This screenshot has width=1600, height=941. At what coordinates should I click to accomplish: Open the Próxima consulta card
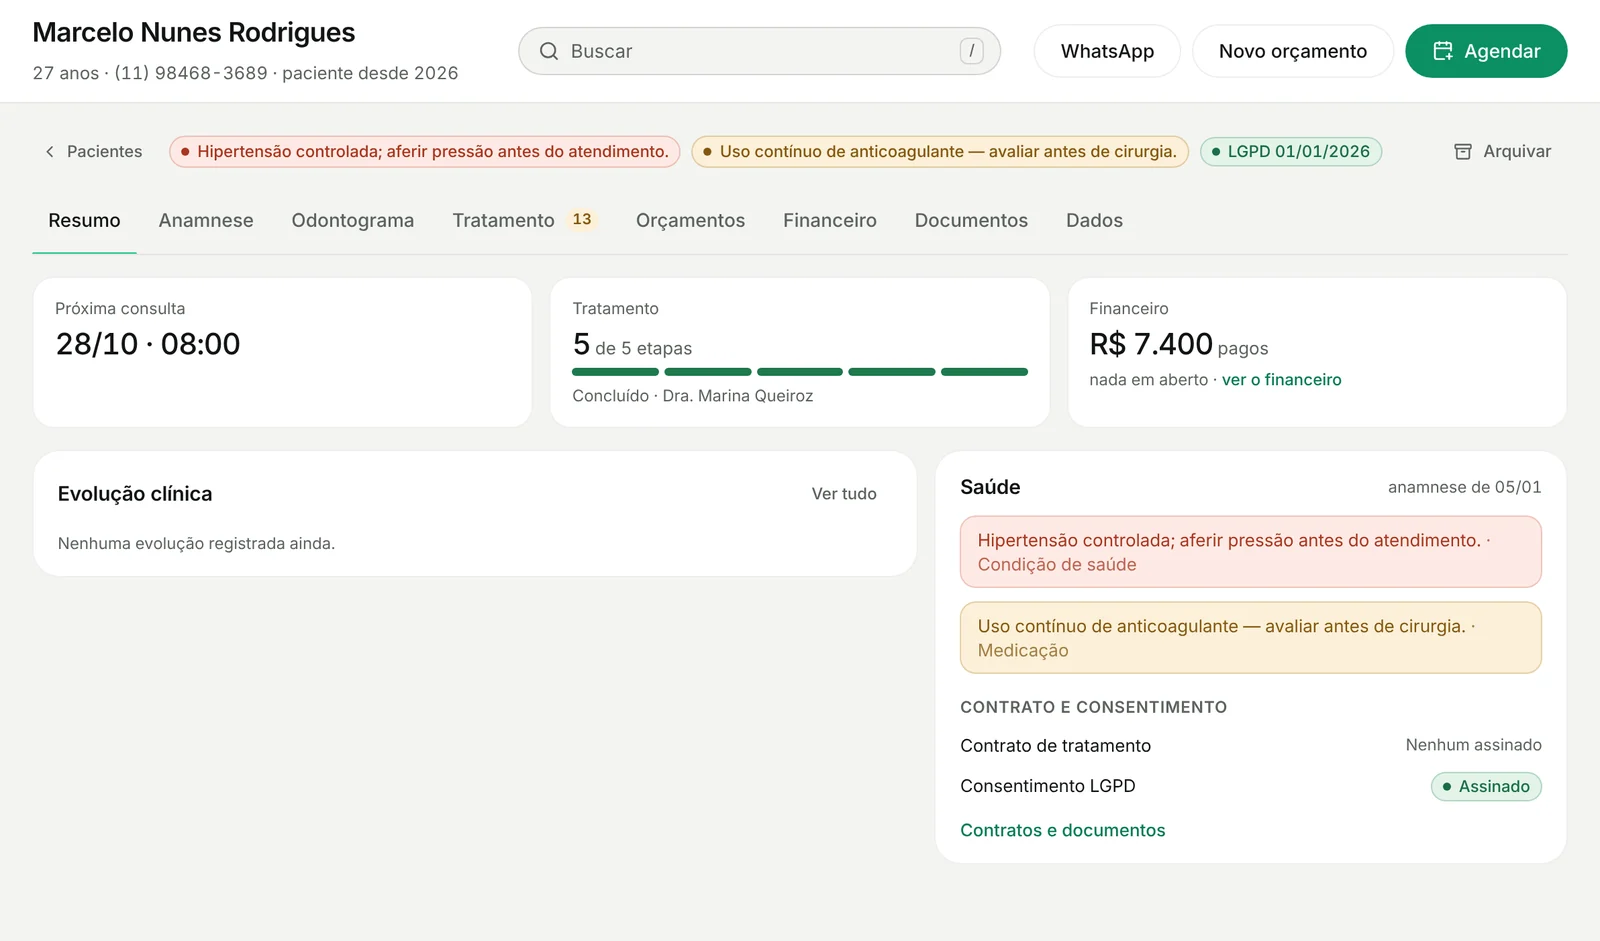[x=282, y=352]
